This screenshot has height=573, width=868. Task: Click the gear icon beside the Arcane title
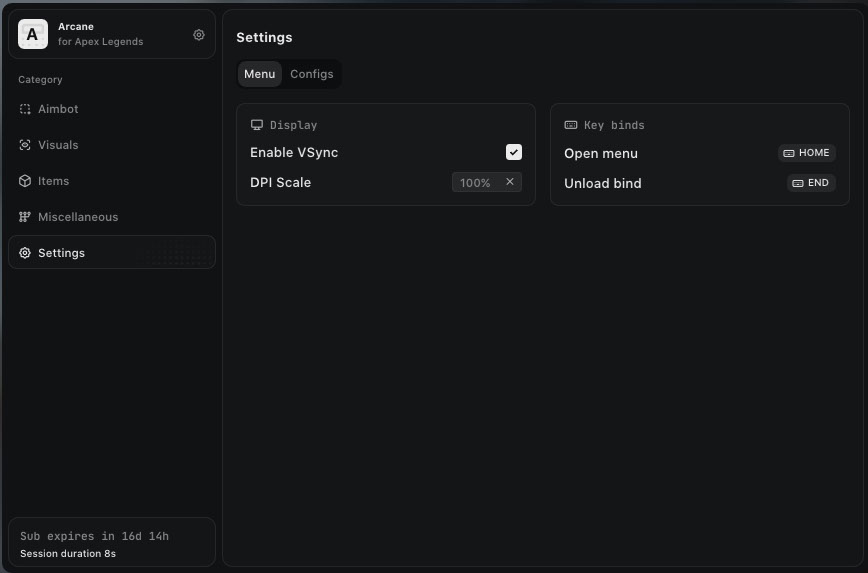tap(199, 35)
